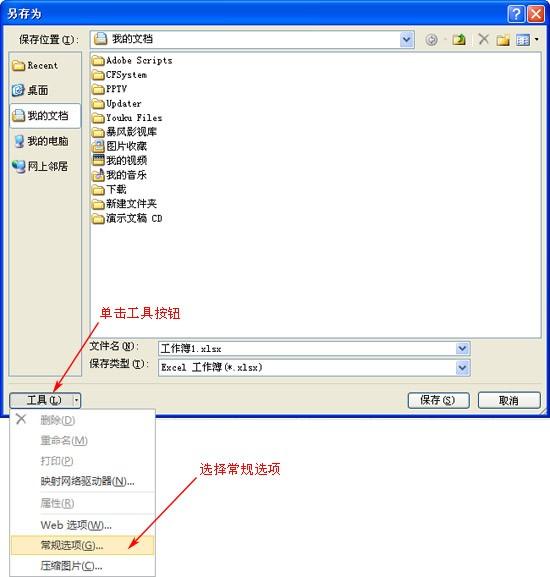Expand the 保存位置 location dropdown
The width and height of the screenshot is (550, 577).
click(407, 39)
